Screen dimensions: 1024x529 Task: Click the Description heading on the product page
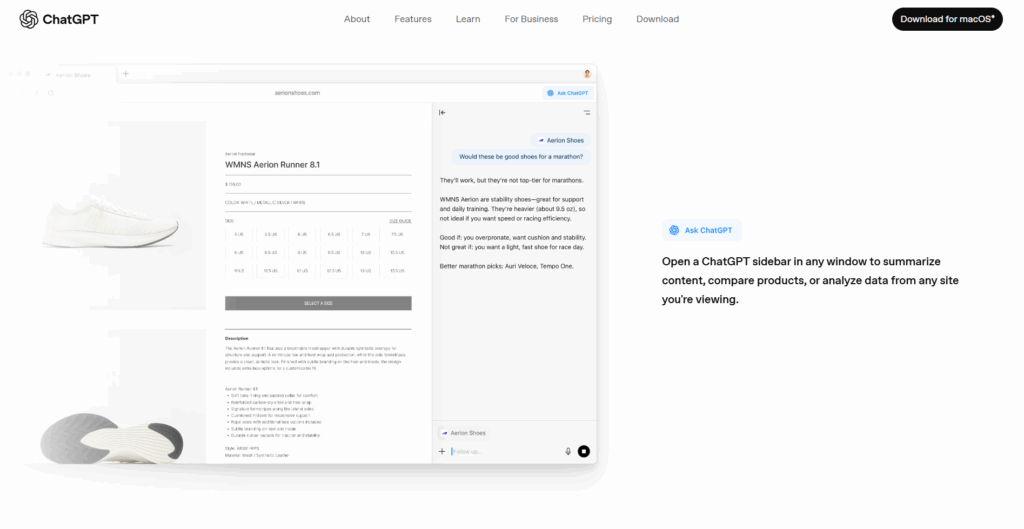tap(236, 338)
